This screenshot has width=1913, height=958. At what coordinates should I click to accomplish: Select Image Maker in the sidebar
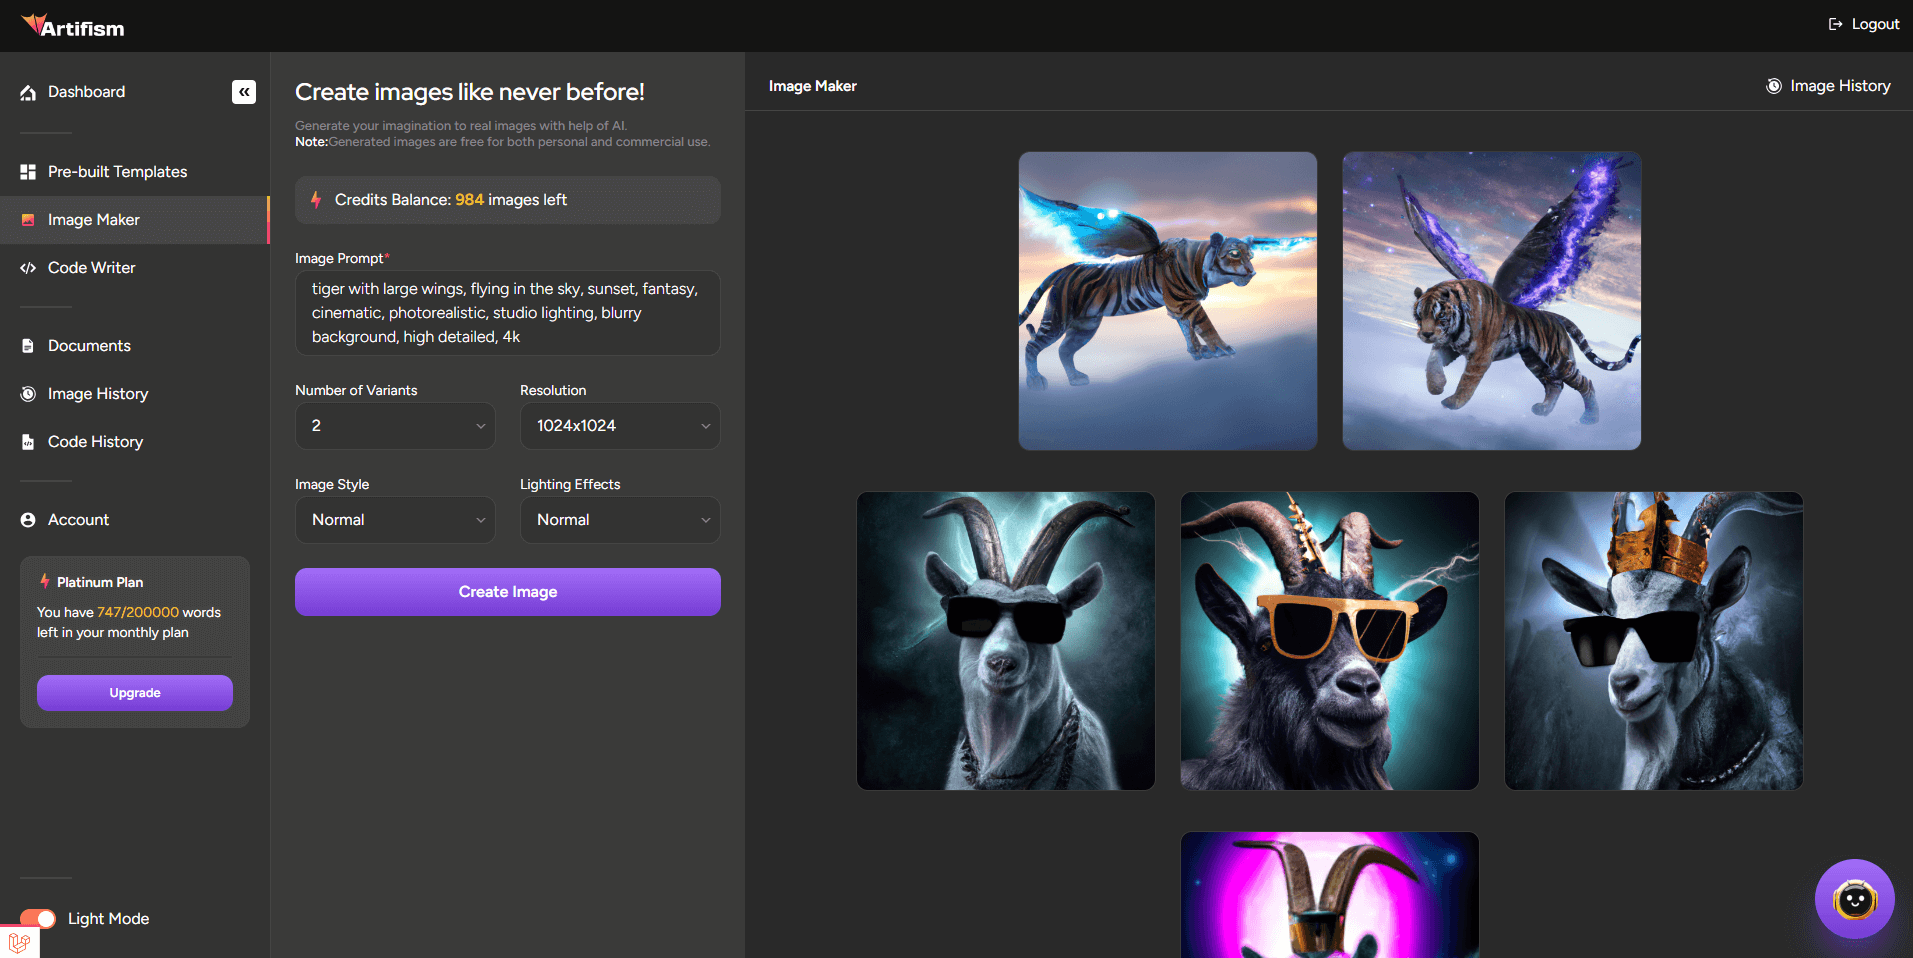tap(134, 220)
